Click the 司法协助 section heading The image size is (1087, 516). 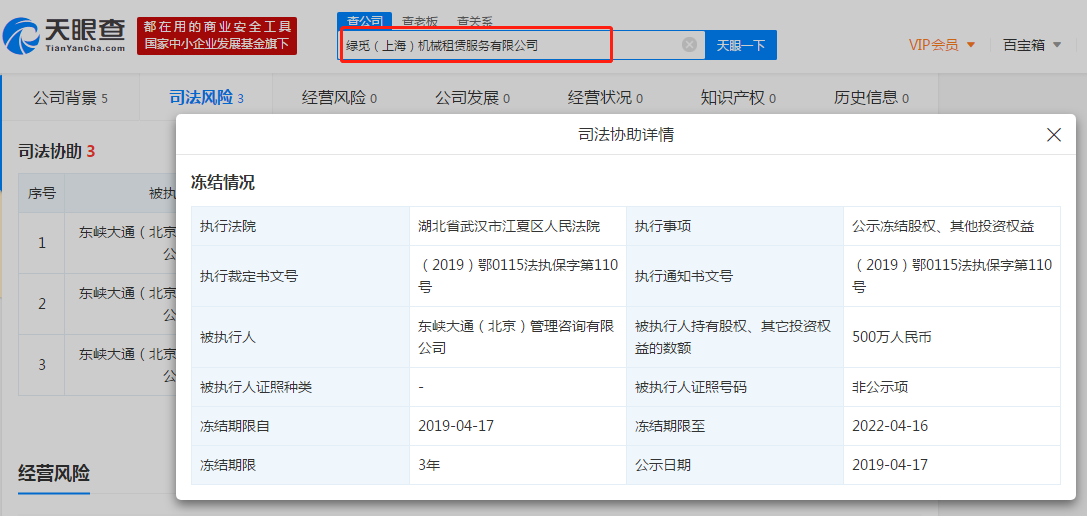click(x=56, y=151)
